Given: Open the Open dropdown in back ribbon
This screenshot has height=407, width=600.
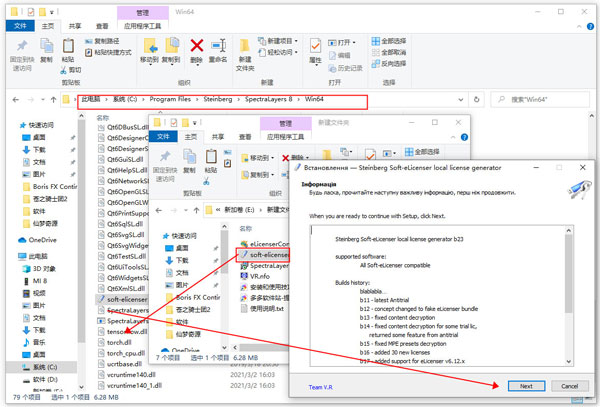Looking at the screenshot, I should (x=342, y=42).
